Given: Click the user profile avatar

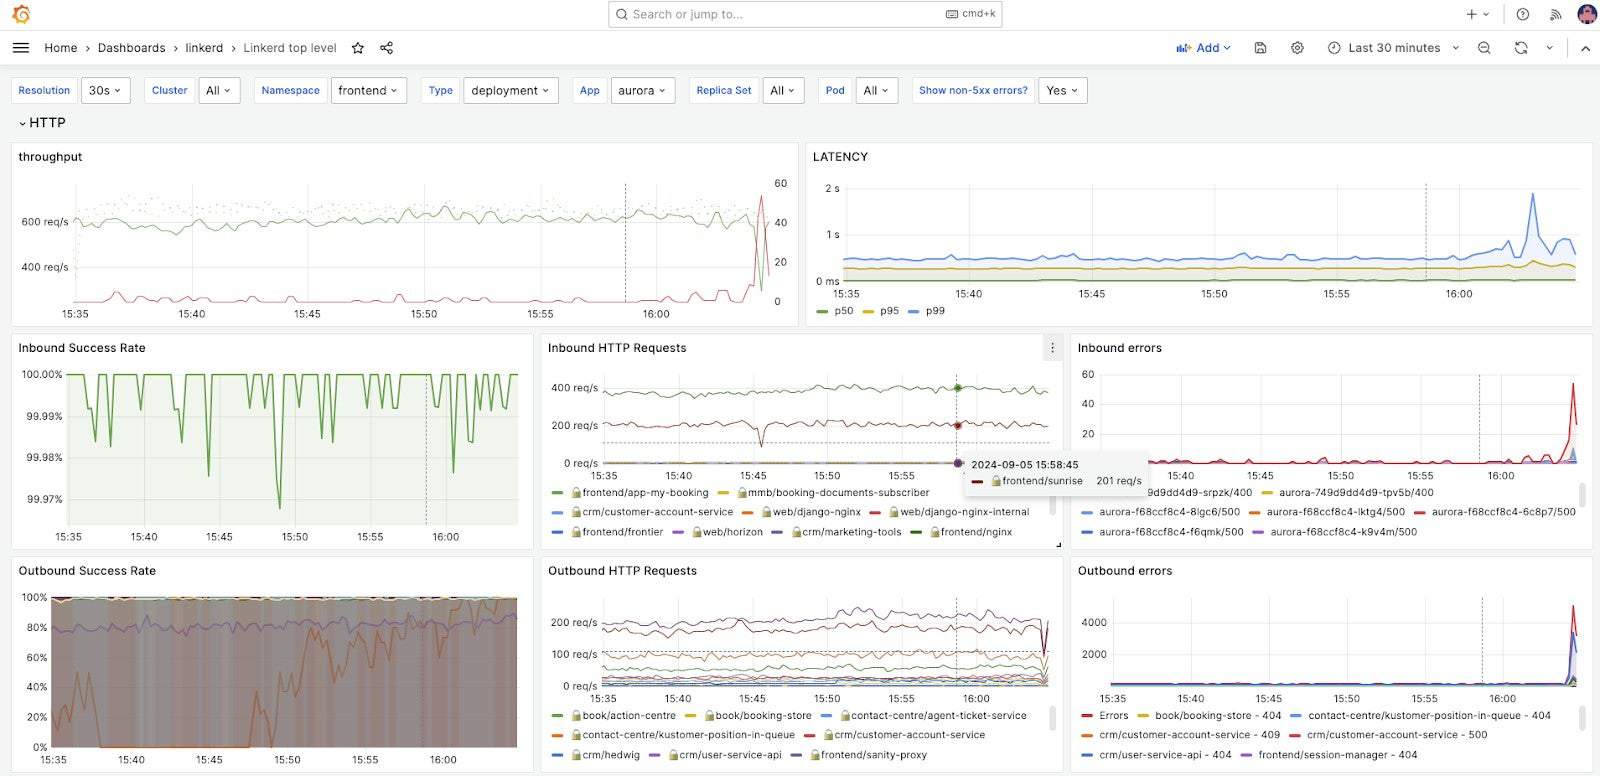Looking at the screenshot, I should tap(1587, 14).
